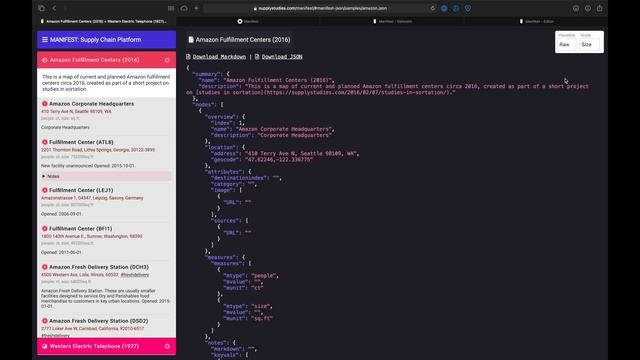This screenshot has width=640, height=360.
Task: Click the file icon beside Download Markdown
Action: click(x=188, y=57)
